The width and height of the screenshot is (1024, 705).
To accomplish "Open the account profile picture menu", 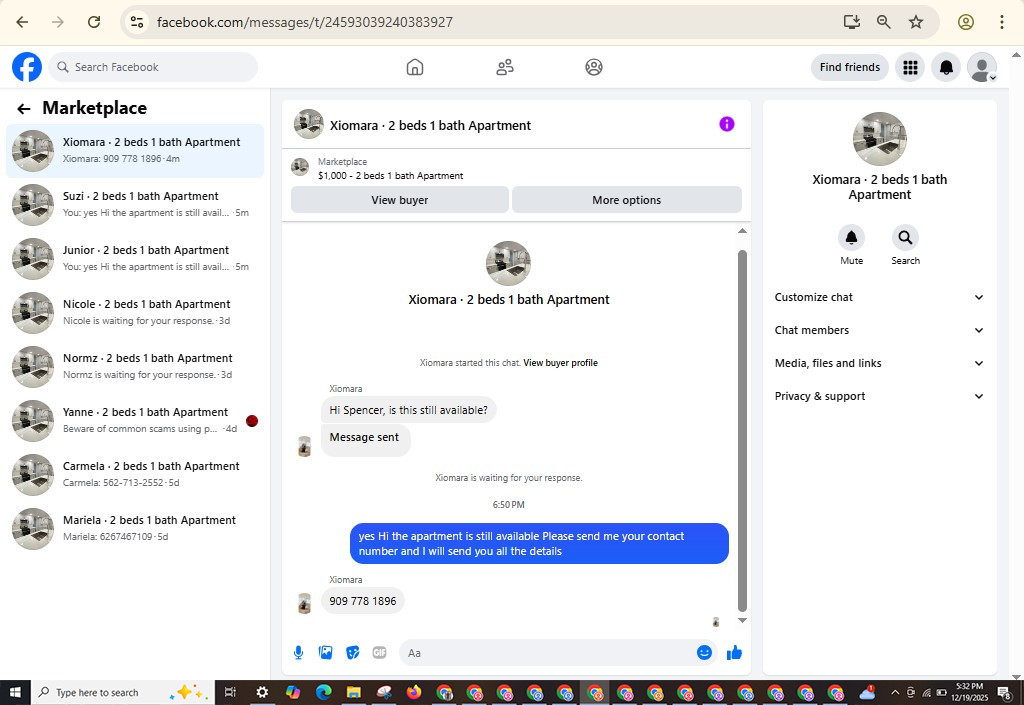I will pos(982,67).
